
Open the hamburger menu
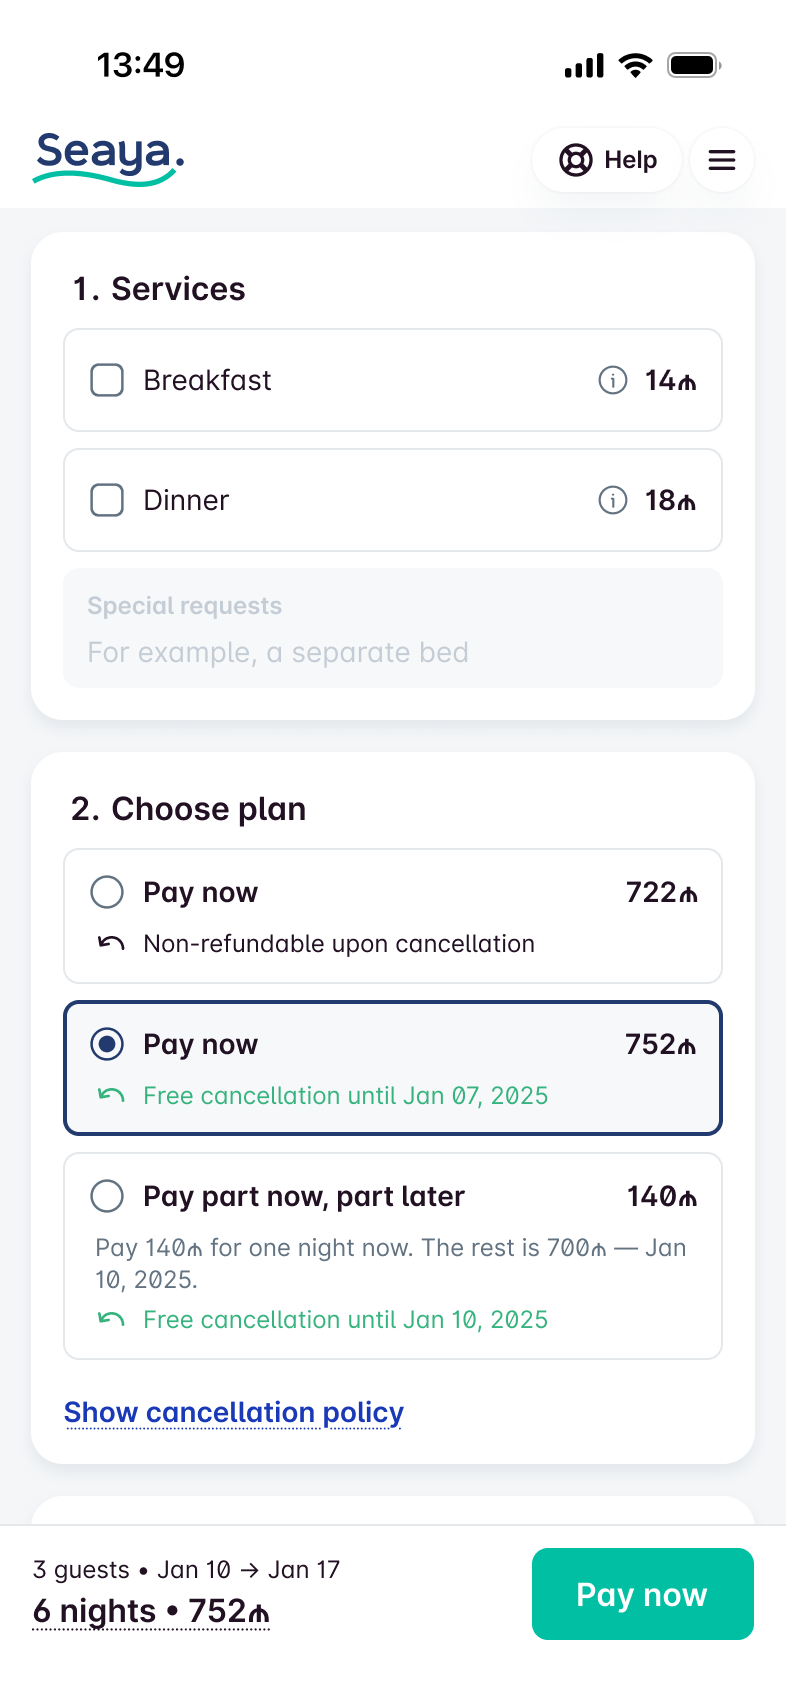(x=722, y=160)
